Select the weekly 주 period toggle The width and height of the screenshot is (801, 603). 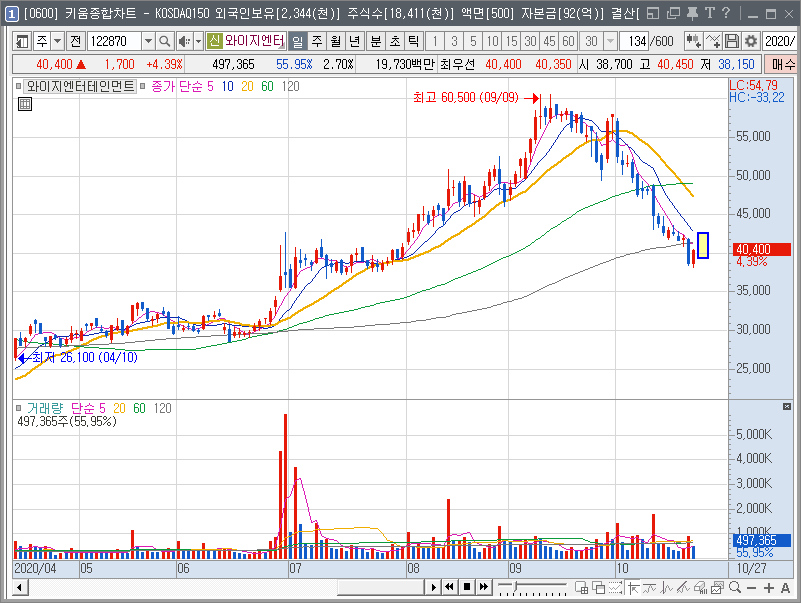pyautogui.click(x=317, y=41)
